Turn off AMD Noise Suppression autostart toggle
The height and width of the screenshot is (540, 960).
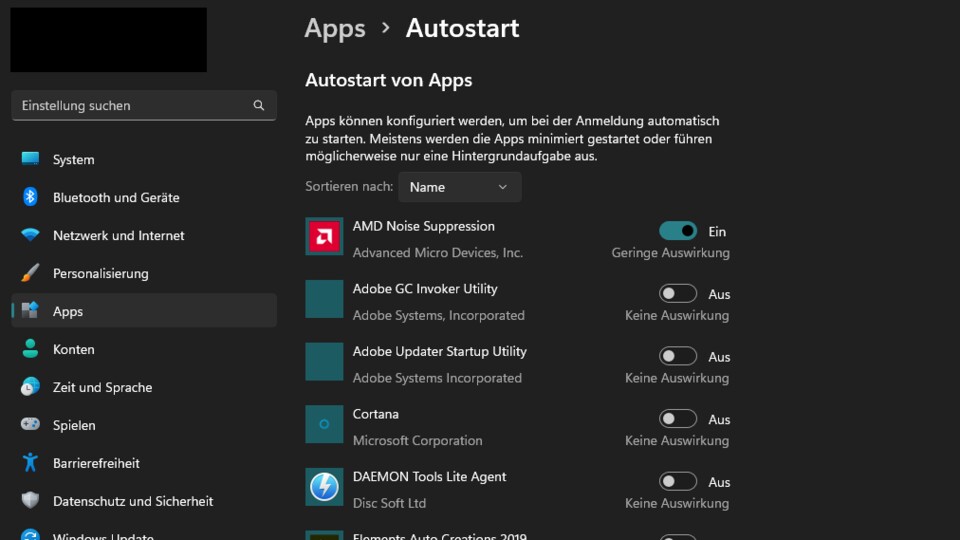click(678, 231)
